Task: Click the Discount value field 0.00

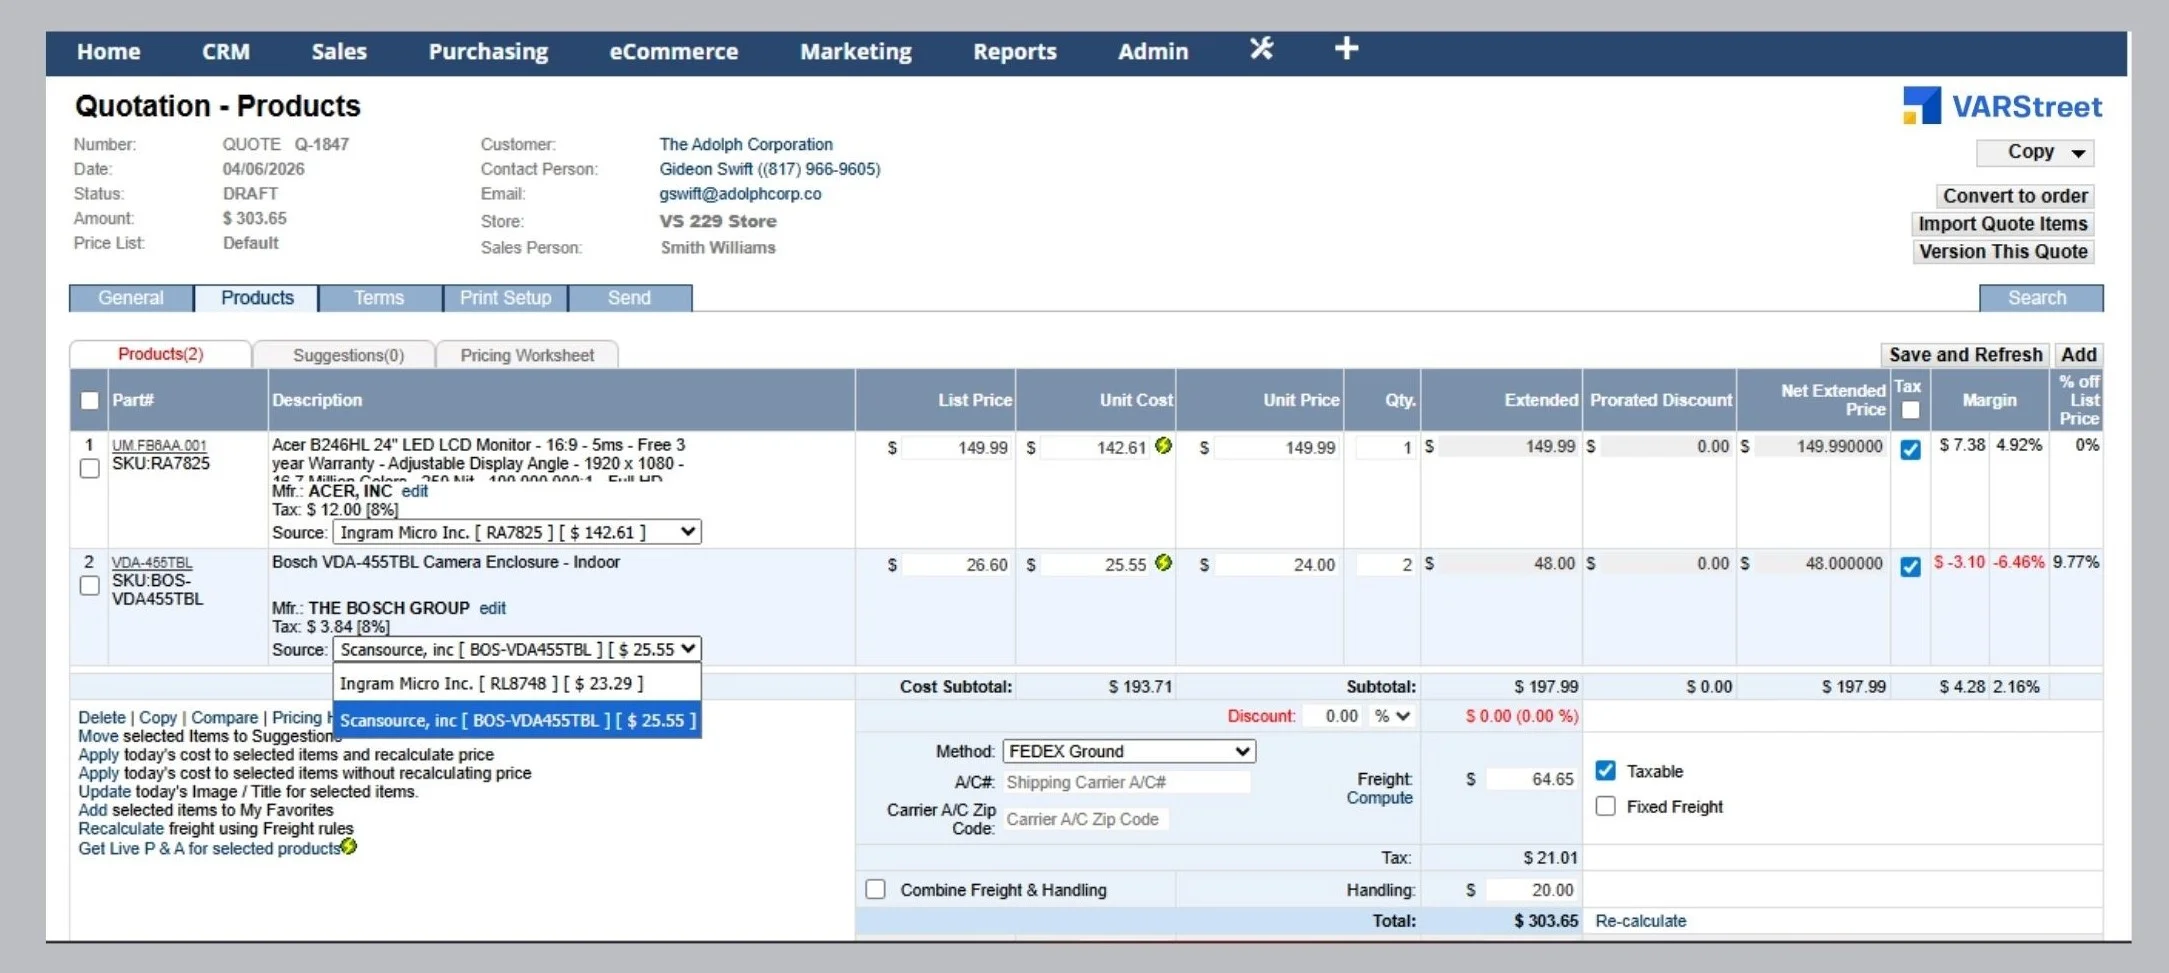Action: click(1331, 716)
